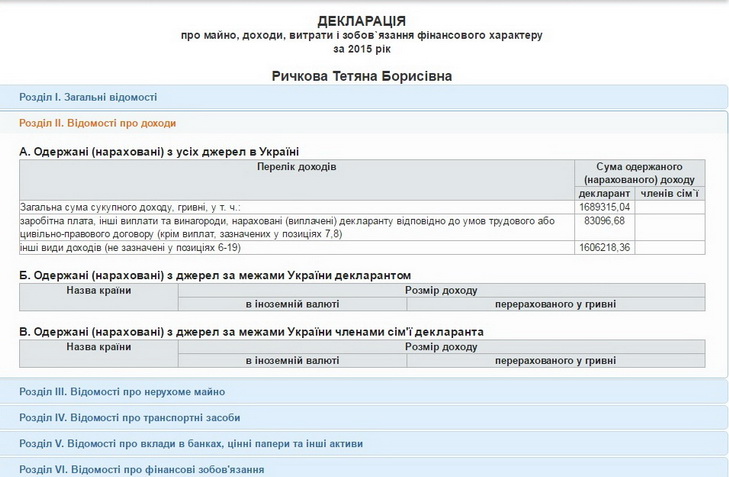Click в іноземній валюті header in table В
Screen dimensions: 729x477
click(x=292, y=361)
